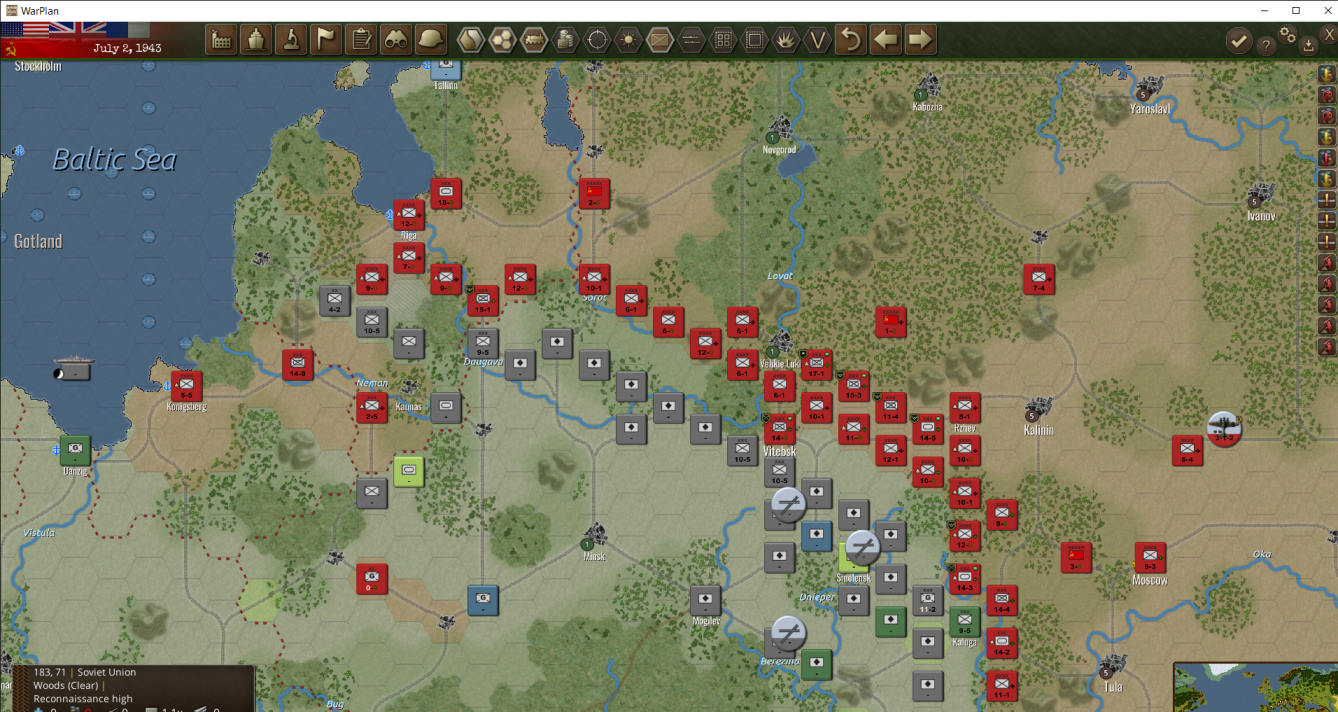
Task: Select the binoculars reconnaissance icon
Action: pos(396,40)
